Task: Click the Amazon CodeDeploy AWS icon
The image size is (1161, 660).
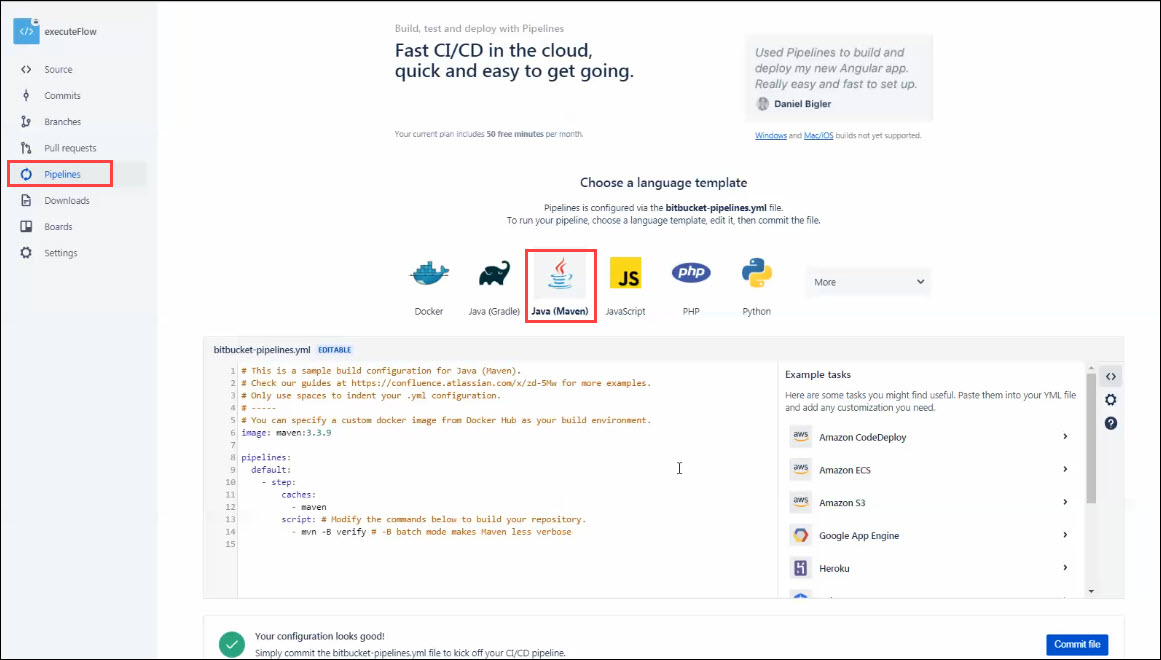Action: point(800,437)
